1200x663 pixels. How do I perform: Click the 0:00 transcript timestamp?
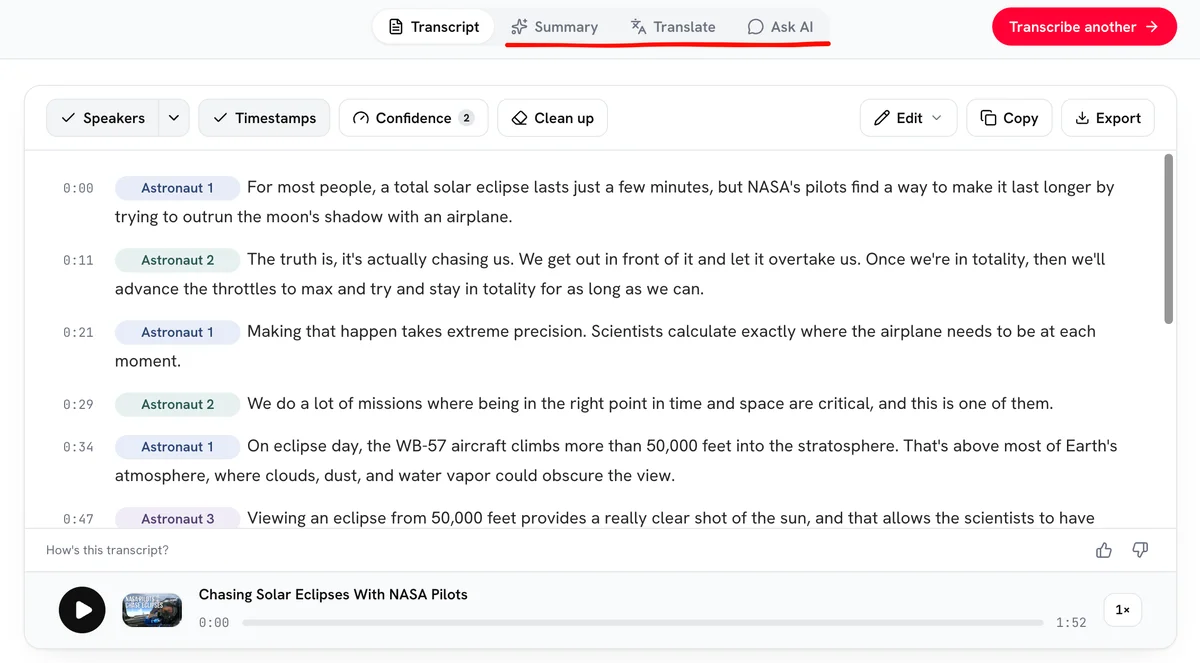point(78,188)
